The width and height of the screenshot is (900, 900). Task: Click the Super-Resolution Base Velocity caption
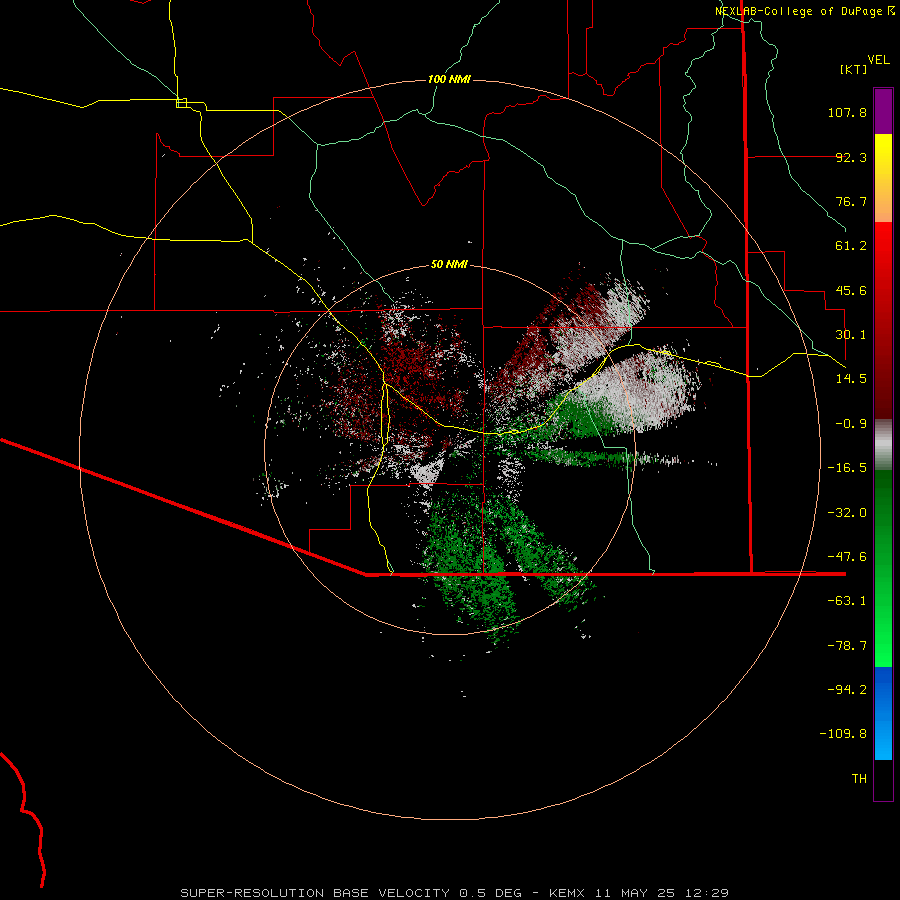[x=454, y=893]
